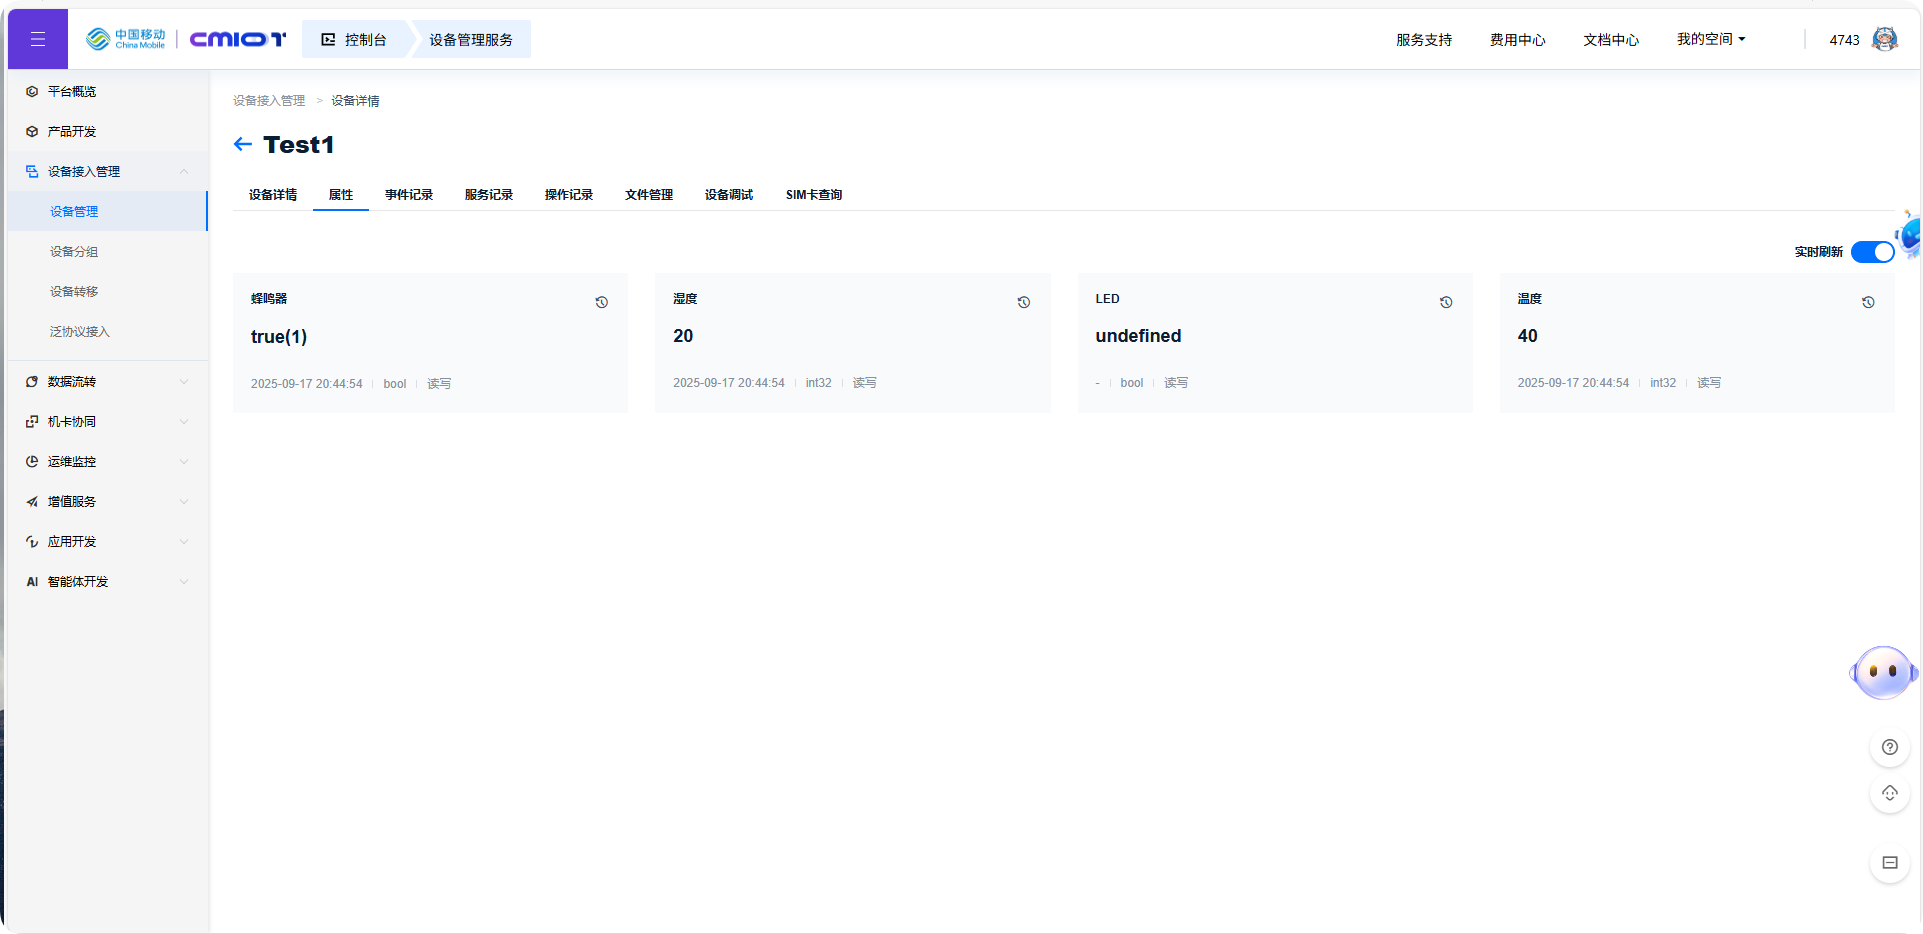Screen dimensions: 1923x934
Task: Open history for 蜂鸣器 property
Action: [601, 302]
